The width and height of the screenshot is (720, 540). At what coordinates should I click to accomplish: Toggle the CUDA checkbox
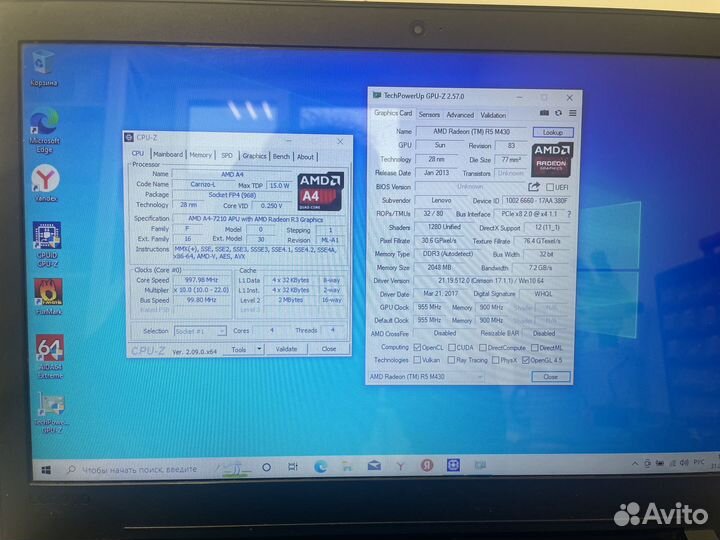[x=452, y=348]
